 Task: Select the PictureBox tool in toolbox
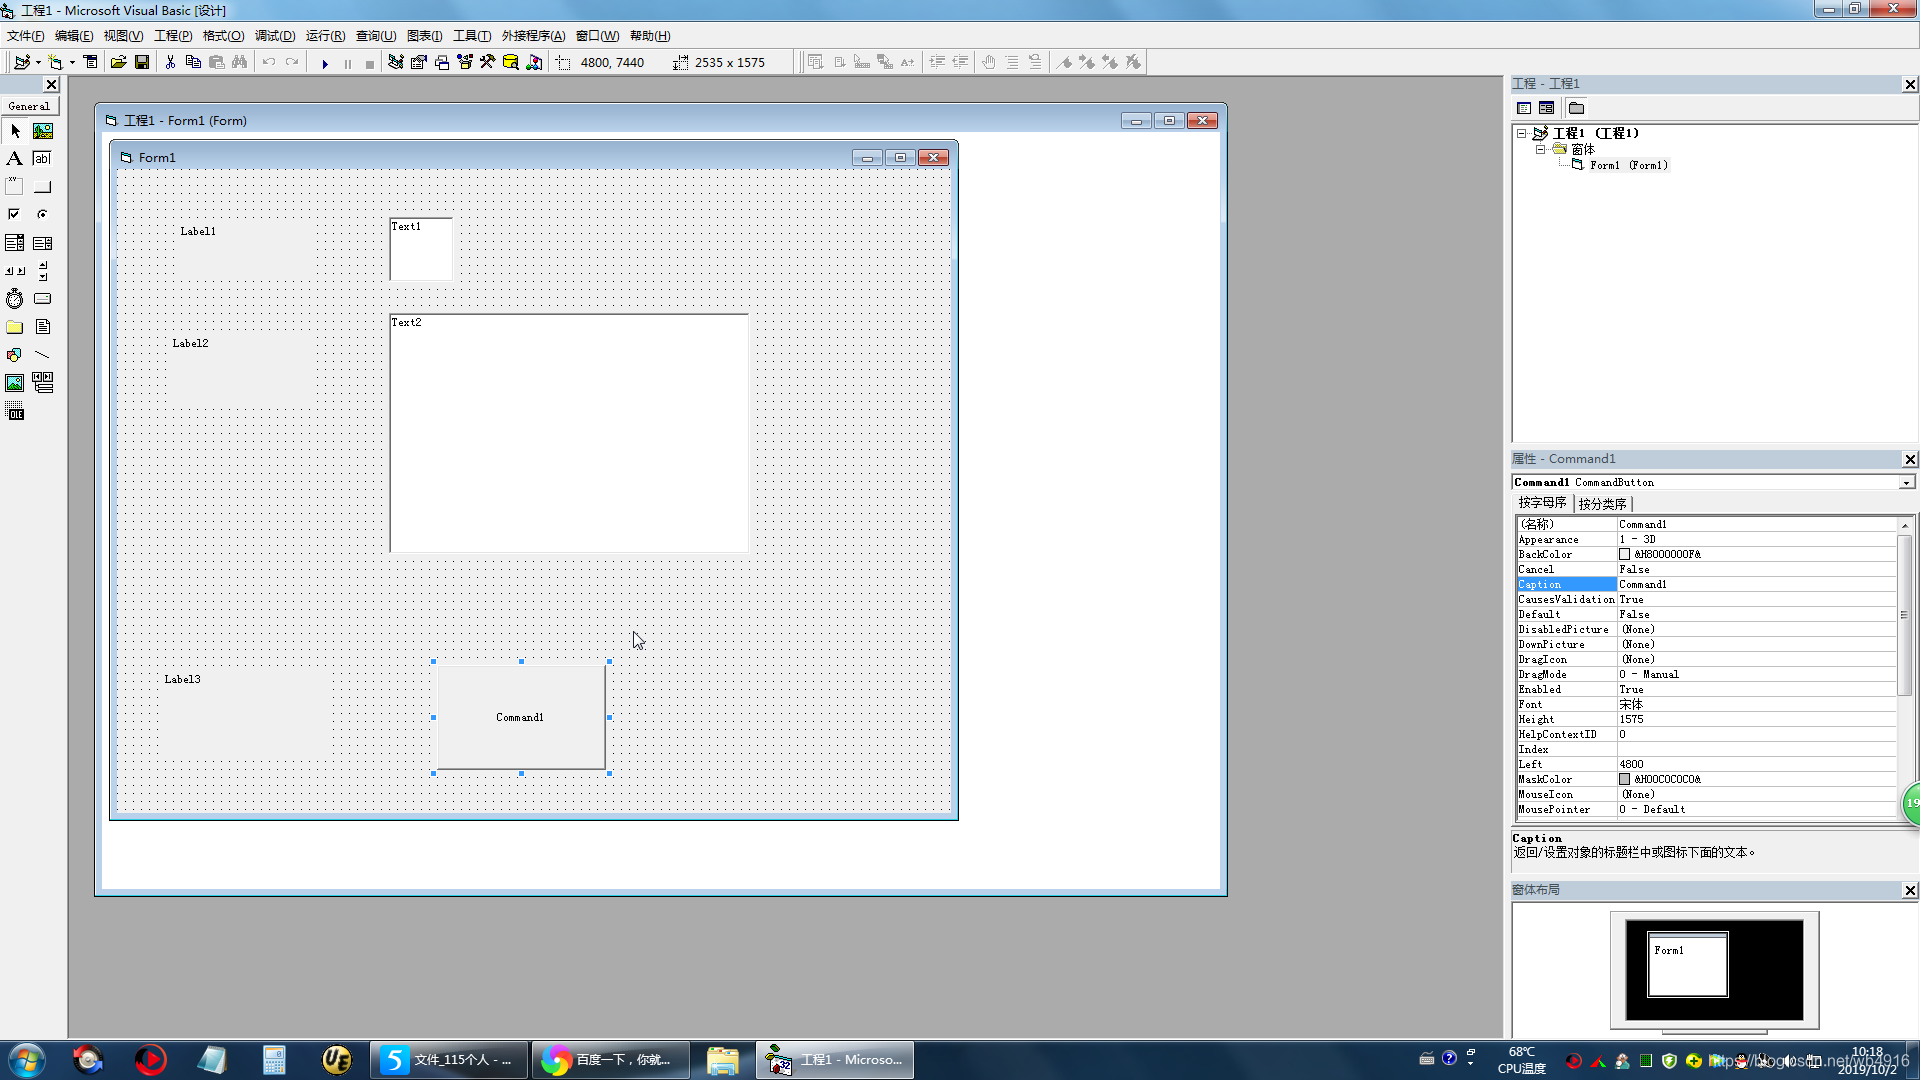(x=42, y=131)
